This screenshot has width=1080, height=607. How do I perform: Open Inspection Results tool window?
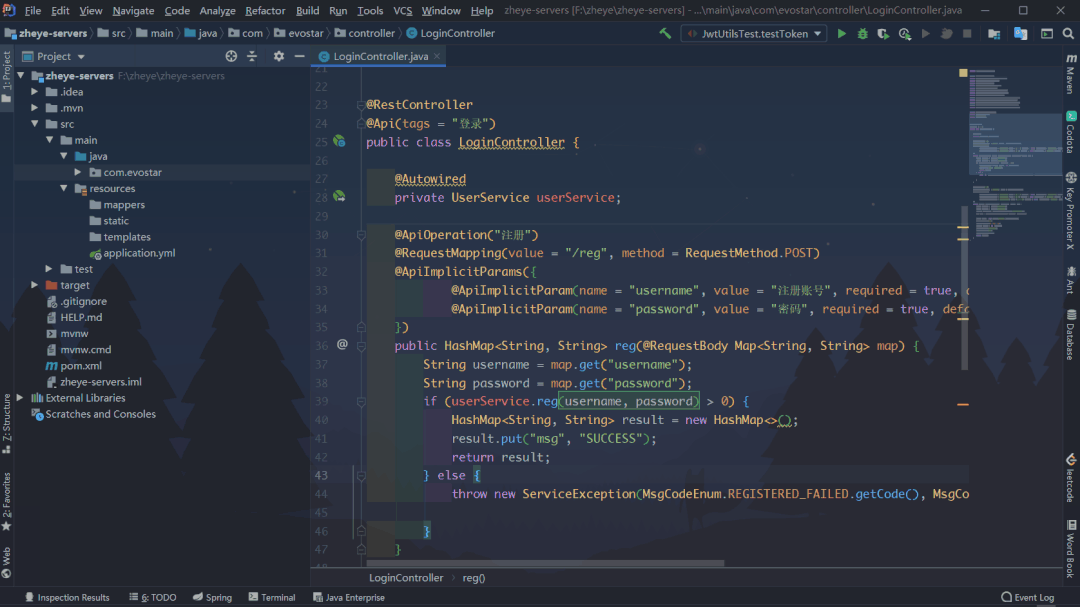[x=68, y=597]
